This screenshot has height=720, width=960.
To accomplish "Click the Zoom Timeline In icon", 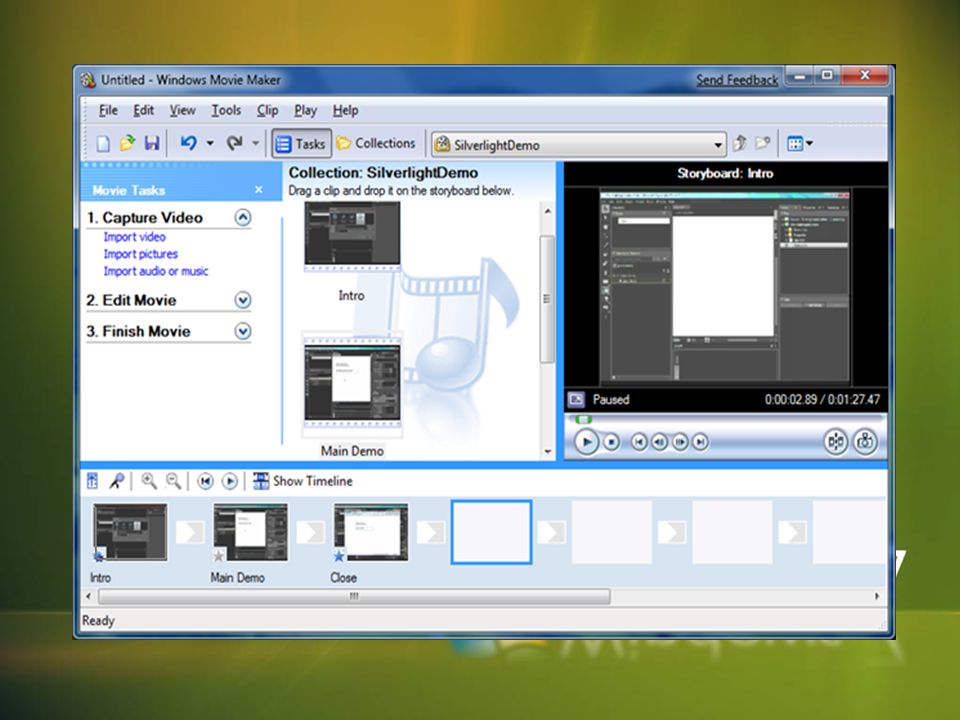I will pyautogui.click(x=149, y=481).
